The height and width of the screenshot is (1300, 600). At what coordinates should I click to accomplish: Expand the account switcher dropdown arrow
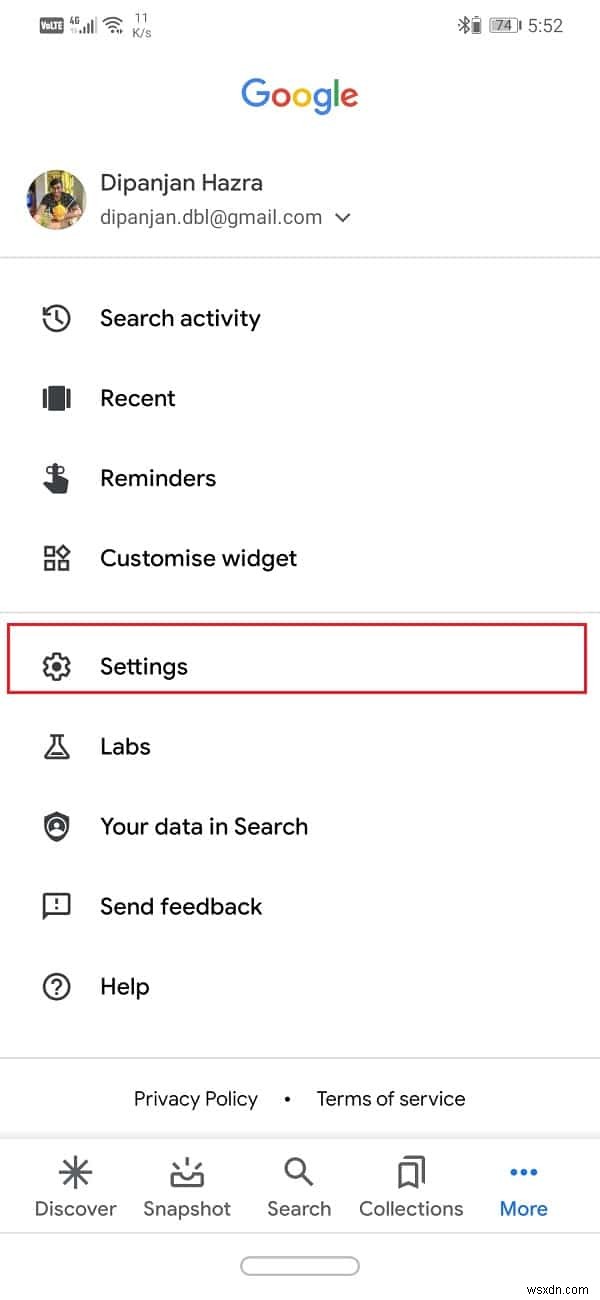click(x=343, y=217)
